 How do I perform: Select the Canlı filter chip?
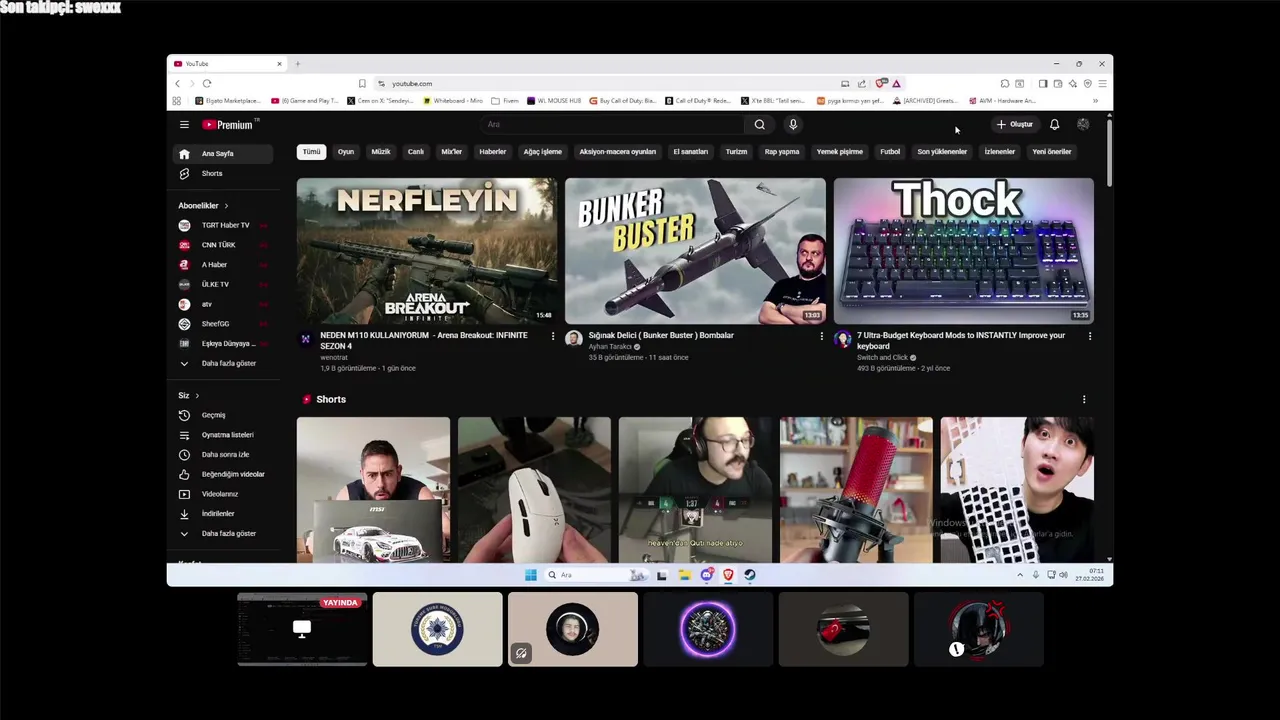pyautogui.click(x=416, y=152)
